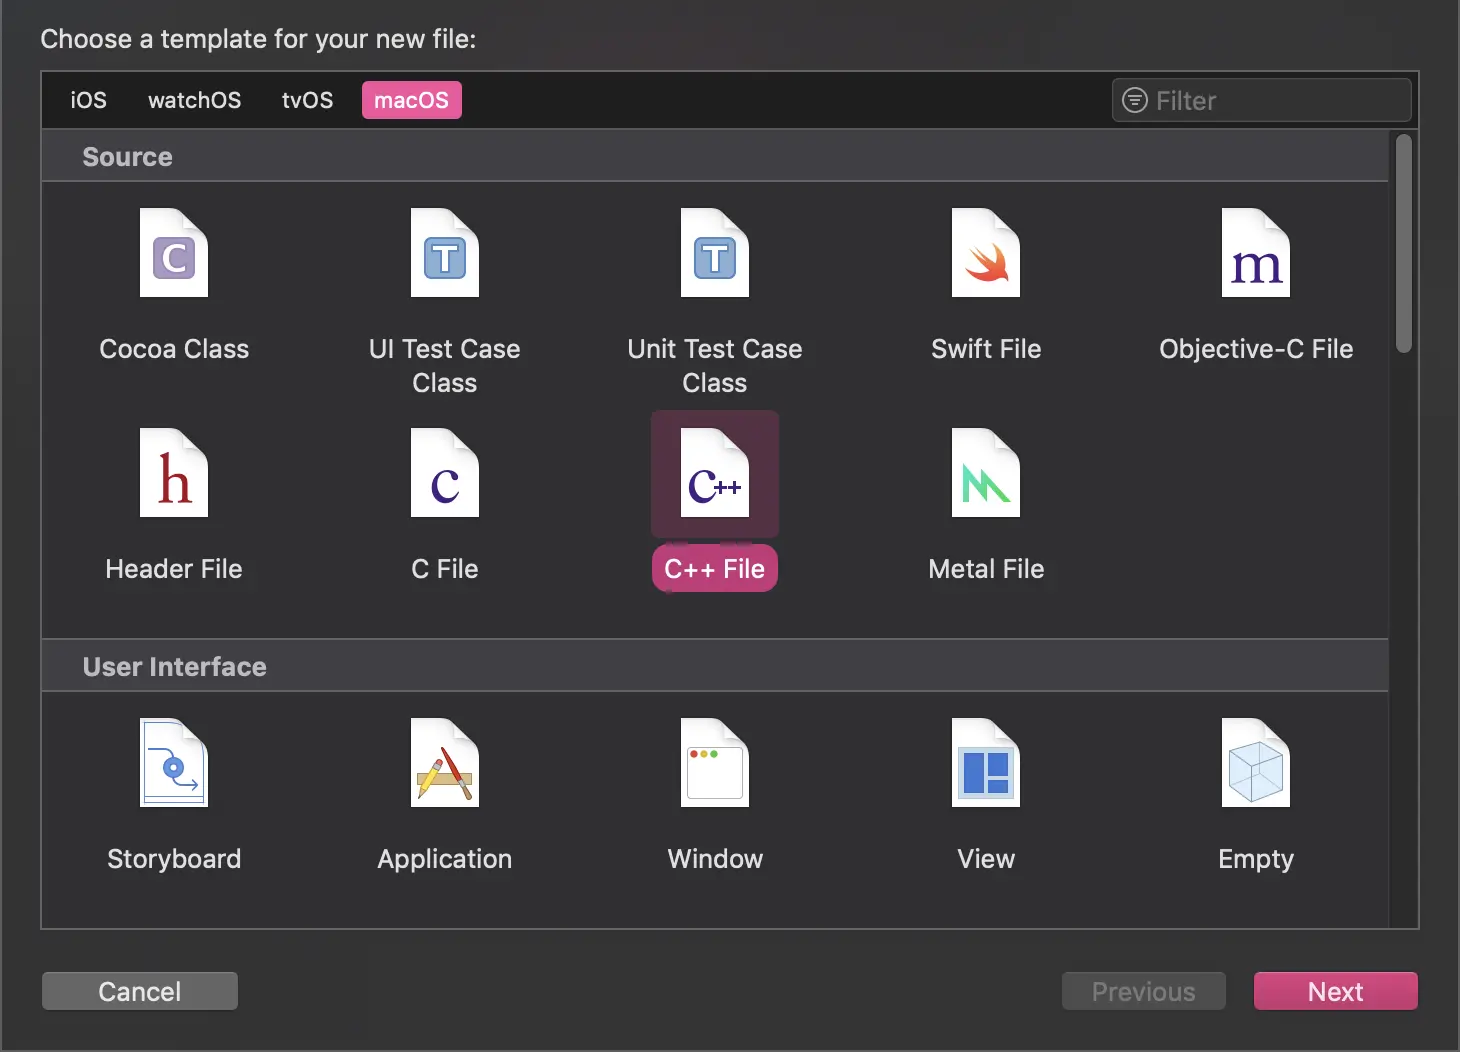Viewport: 1460px width, 1052px height.
Task: Click the Previous button
Action: point(1144,991)
